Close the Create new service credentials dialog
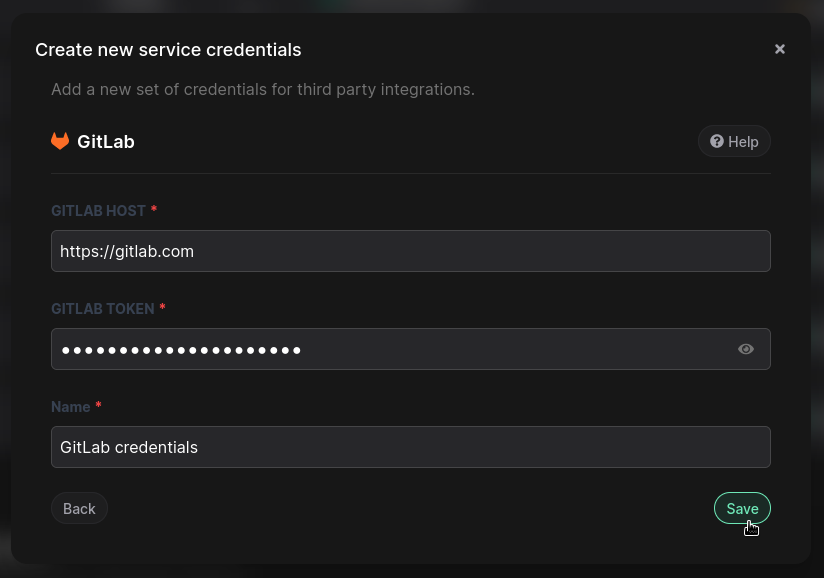824x578 pixels. tap(780, 48)
